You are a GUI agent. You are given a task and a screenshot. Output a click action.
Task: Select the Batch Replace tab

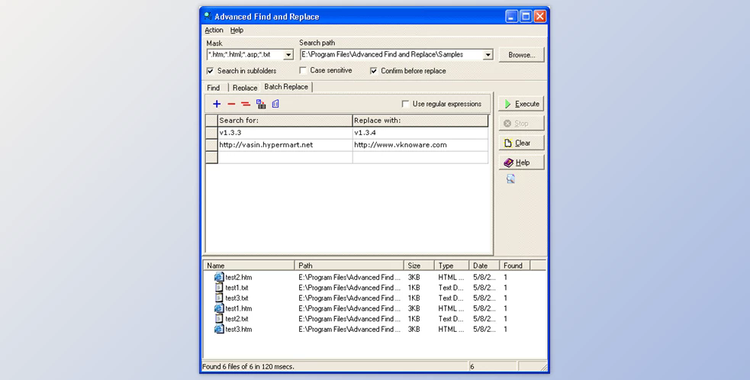[286, 87]
